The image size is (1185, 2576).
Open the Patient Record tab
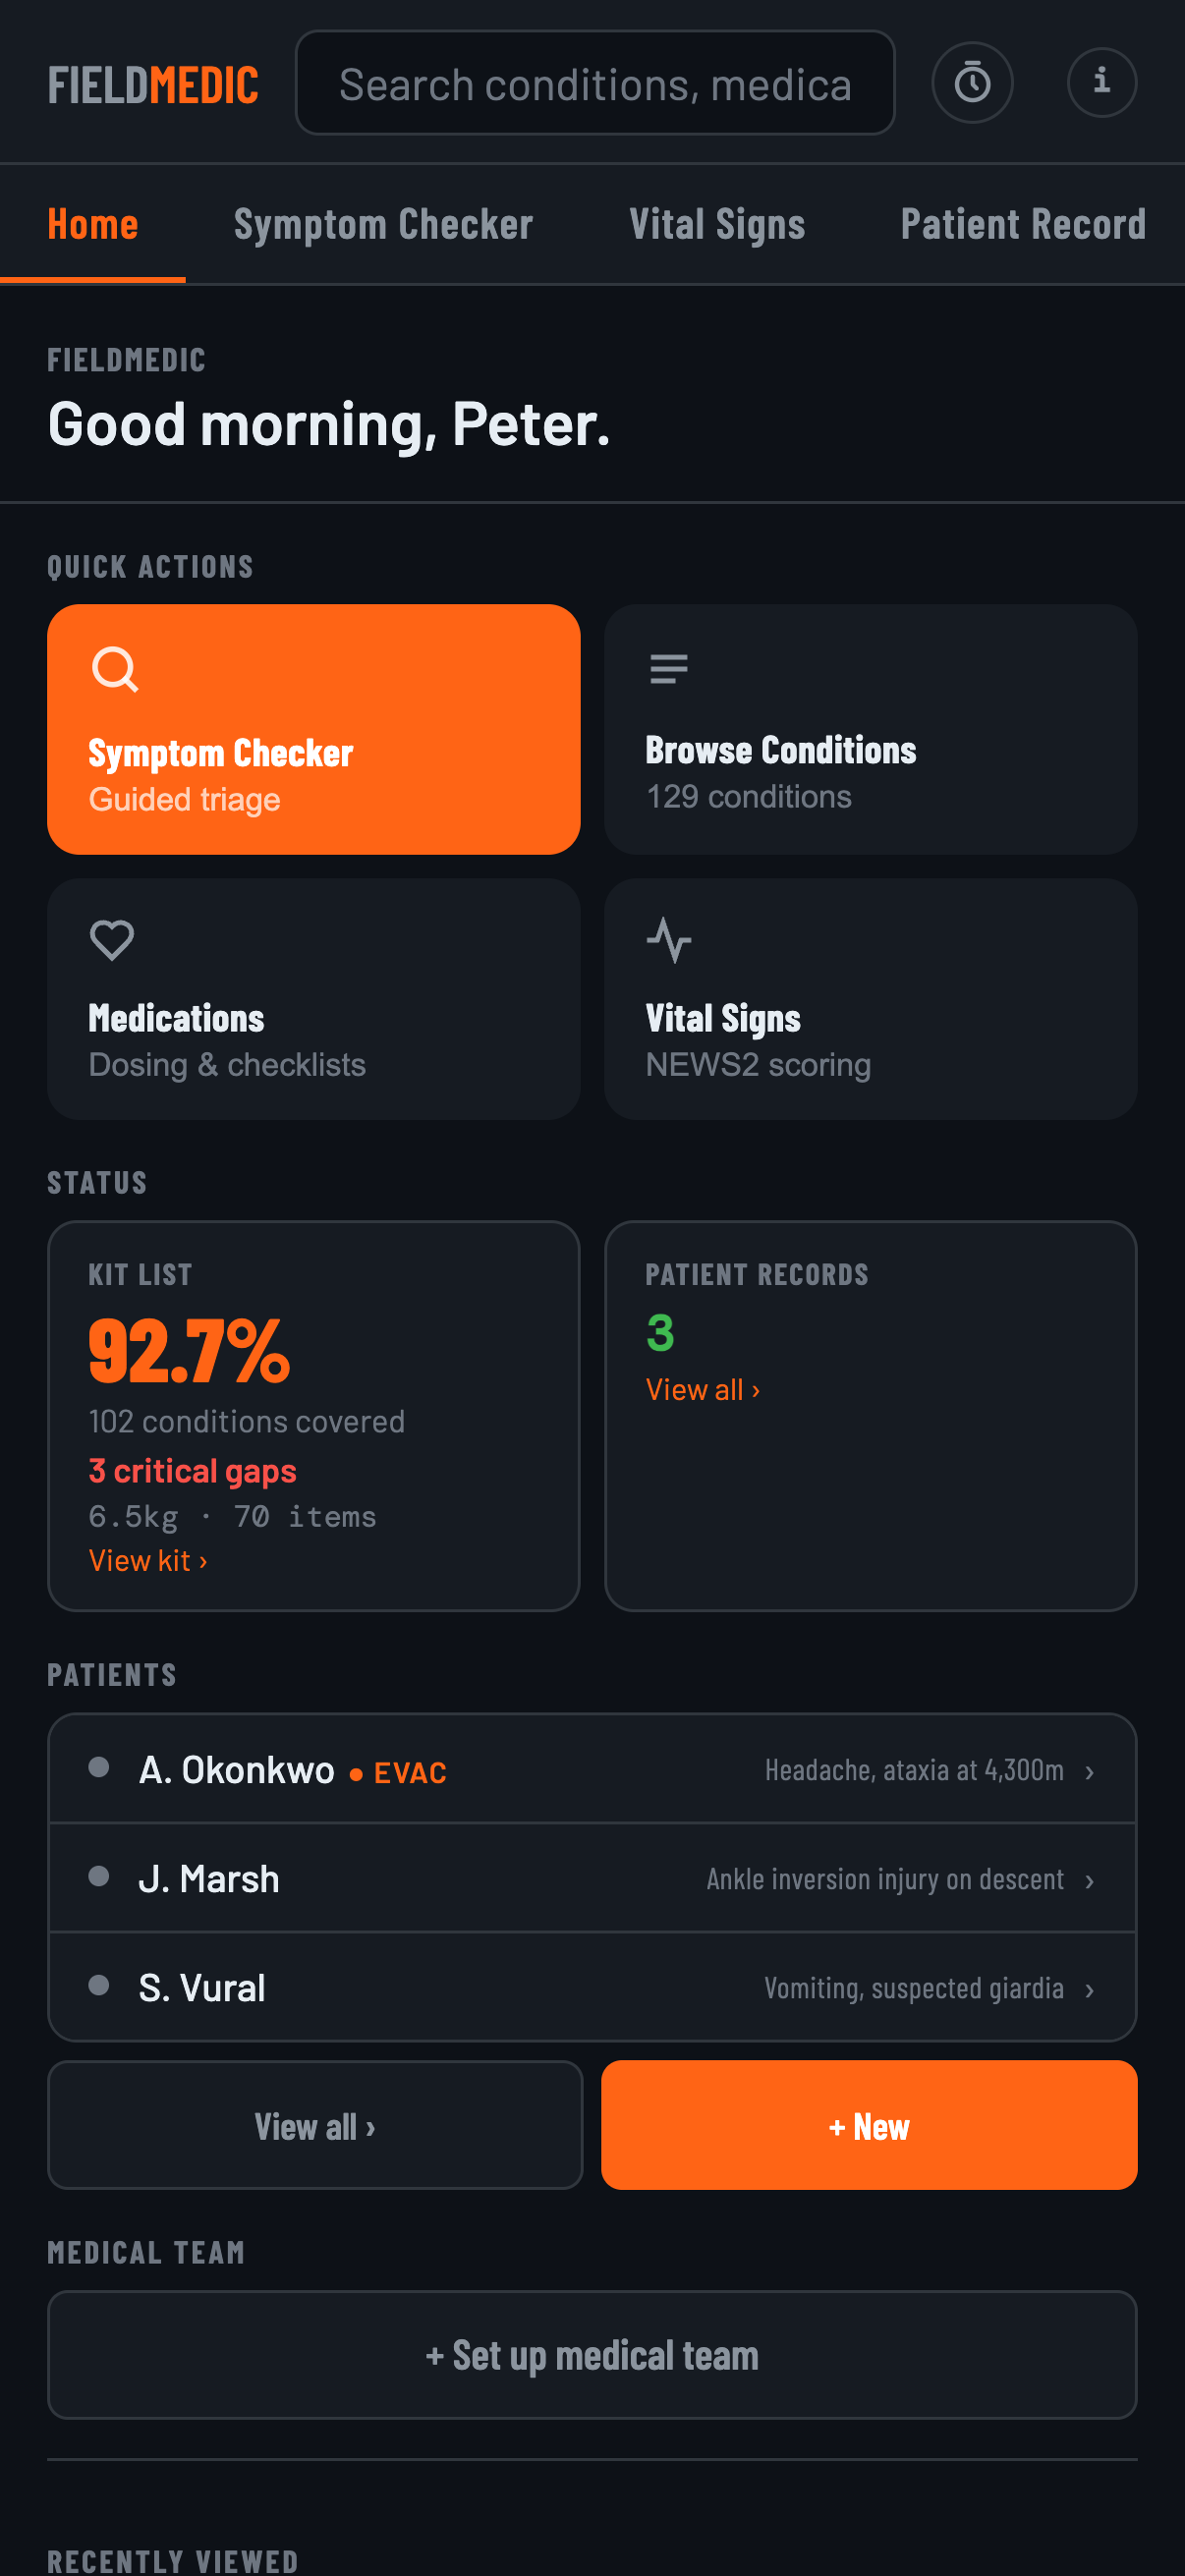tap(1023, 224)
